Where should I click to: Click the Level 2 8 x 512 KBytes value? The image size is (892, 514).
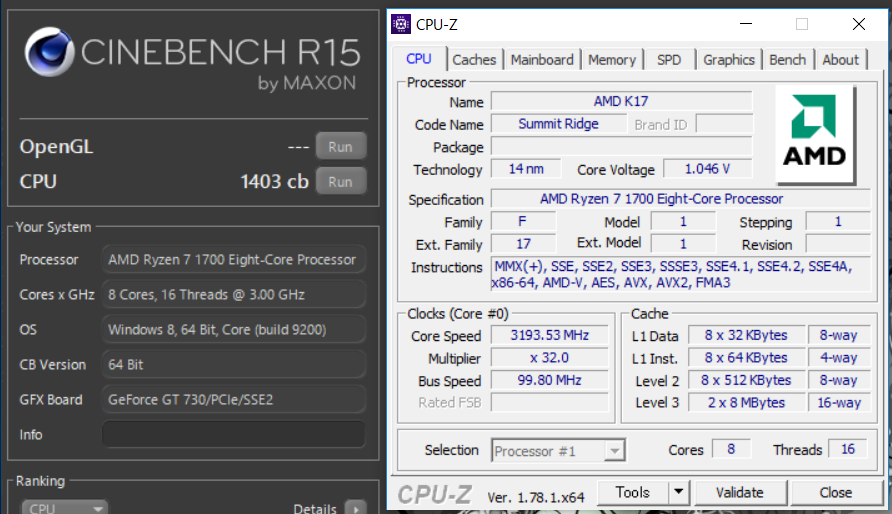tap(746, 380)
